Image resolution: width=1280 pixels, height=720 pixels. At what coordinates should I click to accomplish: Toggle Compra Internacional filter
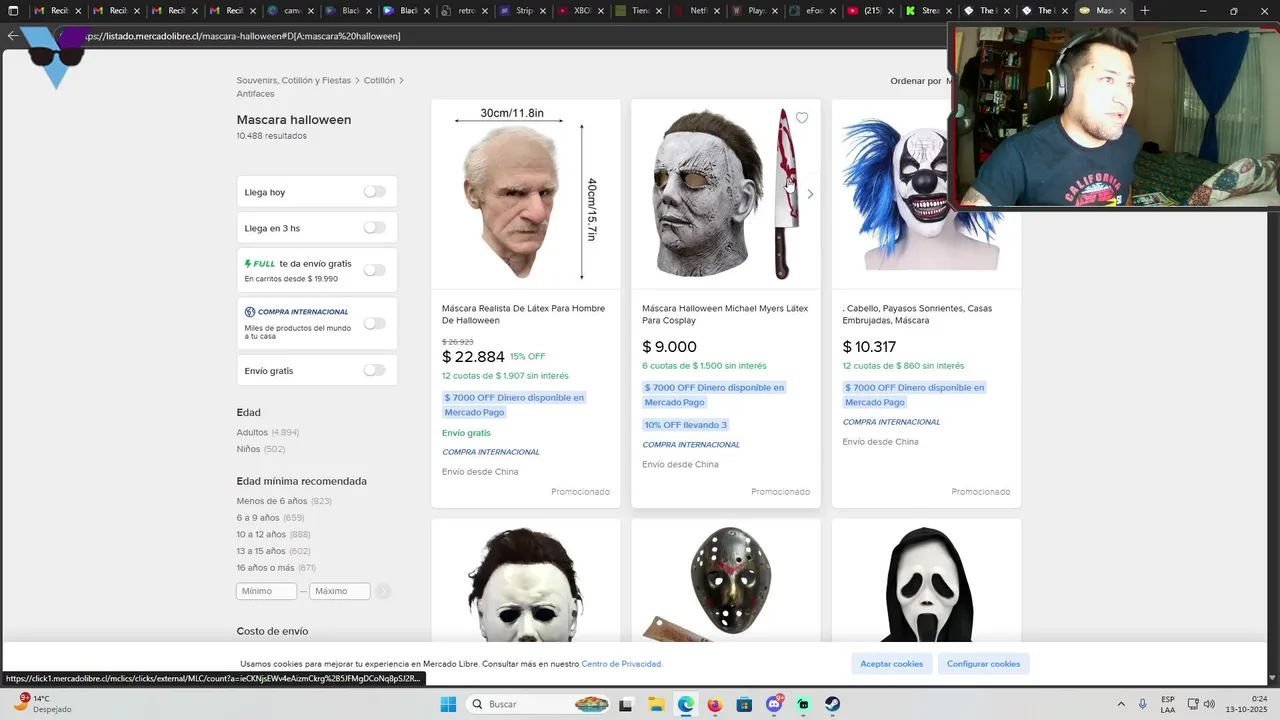point(374,323)
